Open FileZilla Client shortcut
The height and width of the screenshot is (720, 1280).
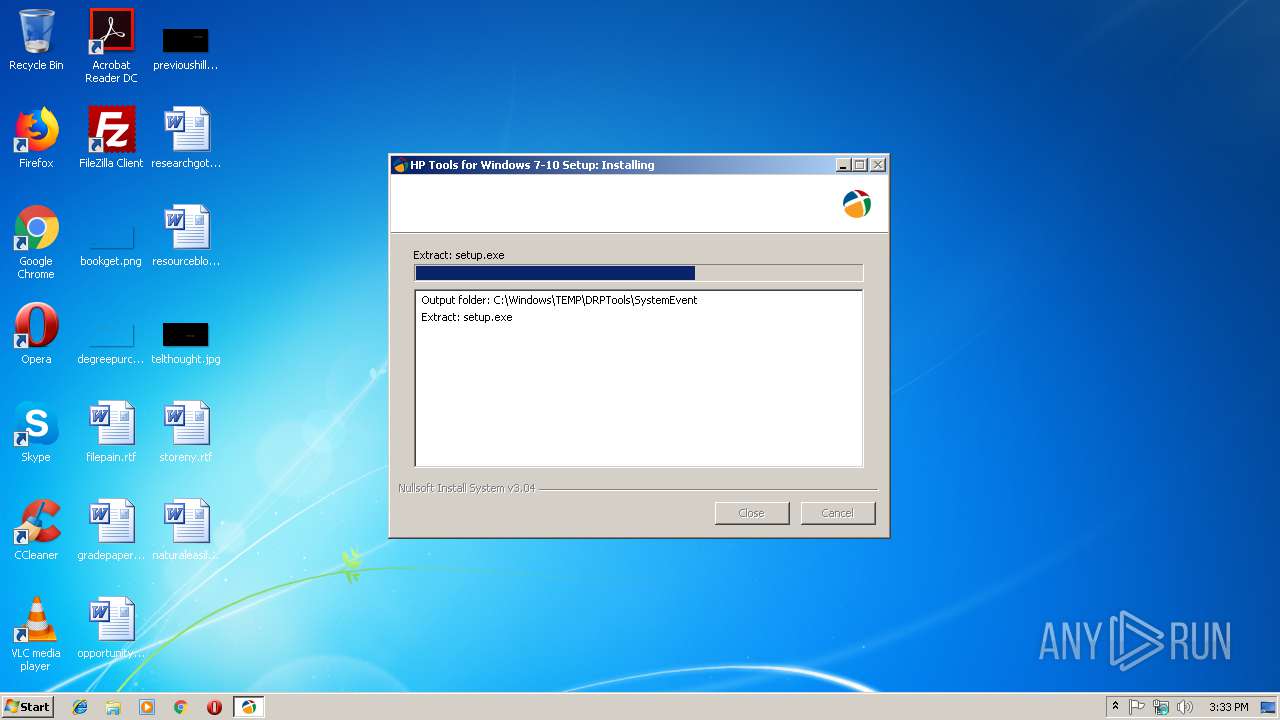coord(111,138)
